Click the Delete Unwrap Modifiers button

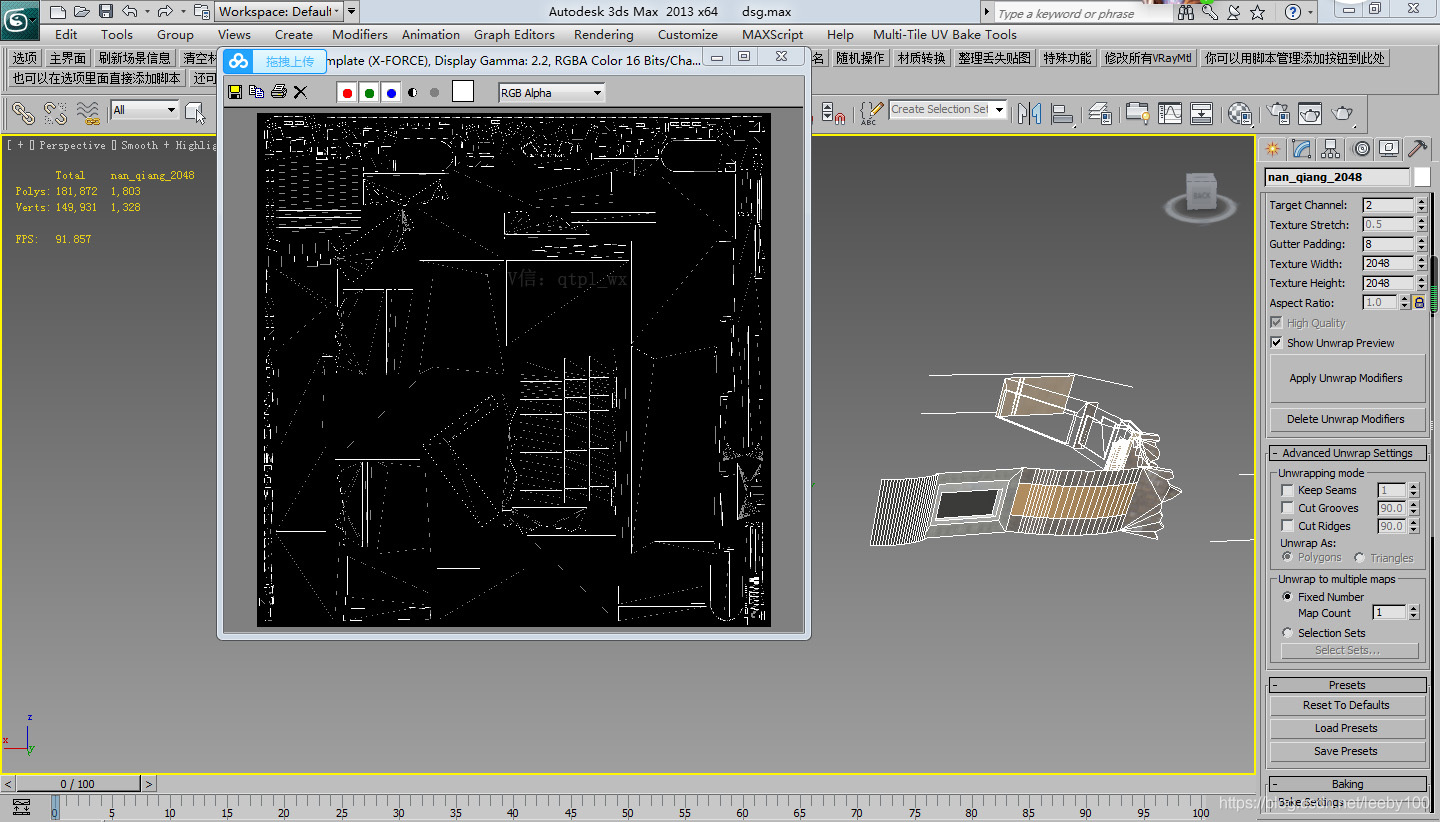[x=1347, y=419]
